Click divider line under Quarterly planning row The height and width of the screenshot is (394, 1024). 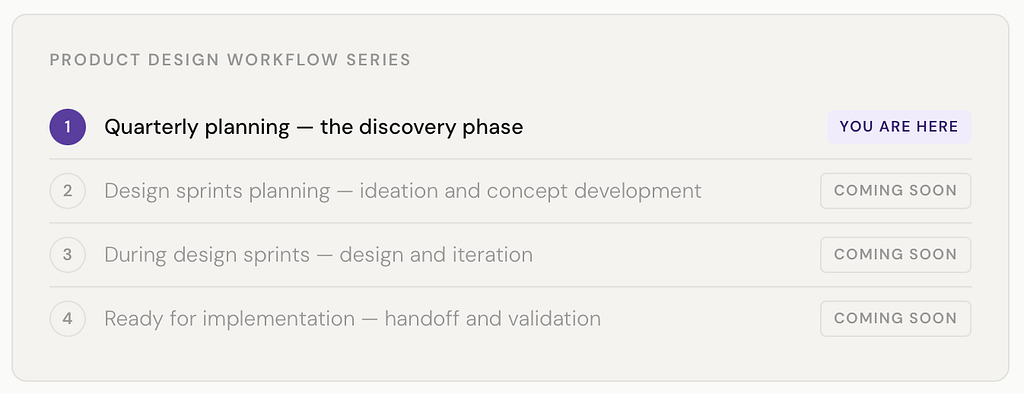tap(510, 159)
